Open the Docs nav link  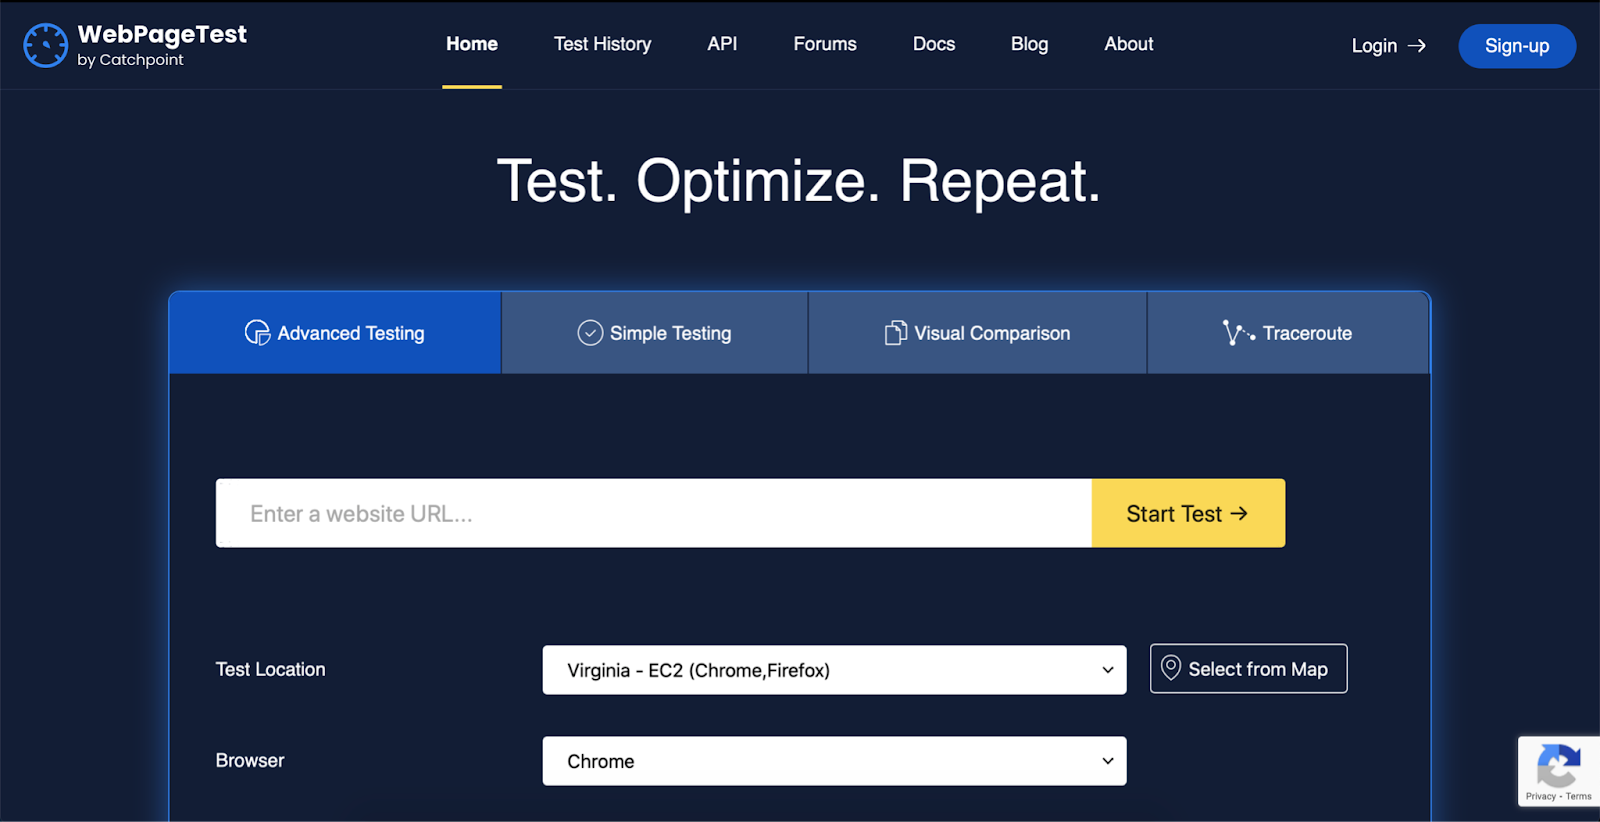[x=934, y=44]
